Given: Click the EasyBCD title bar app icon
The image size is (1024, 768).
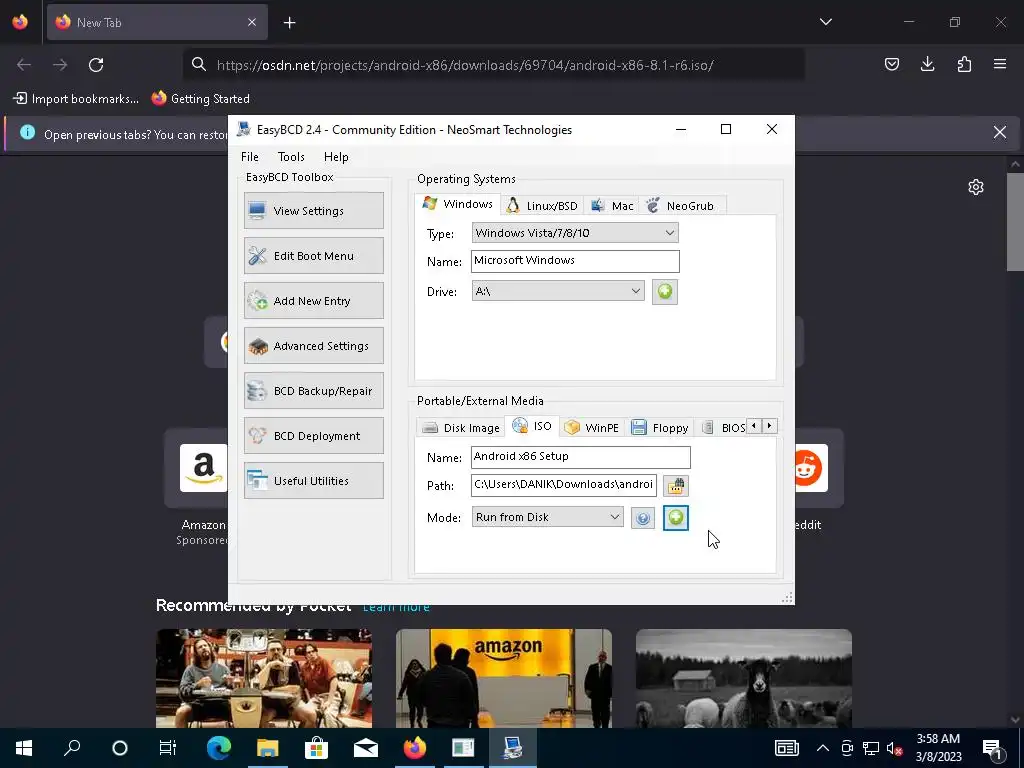Looking at the screenshot, I should coord(244,129).
